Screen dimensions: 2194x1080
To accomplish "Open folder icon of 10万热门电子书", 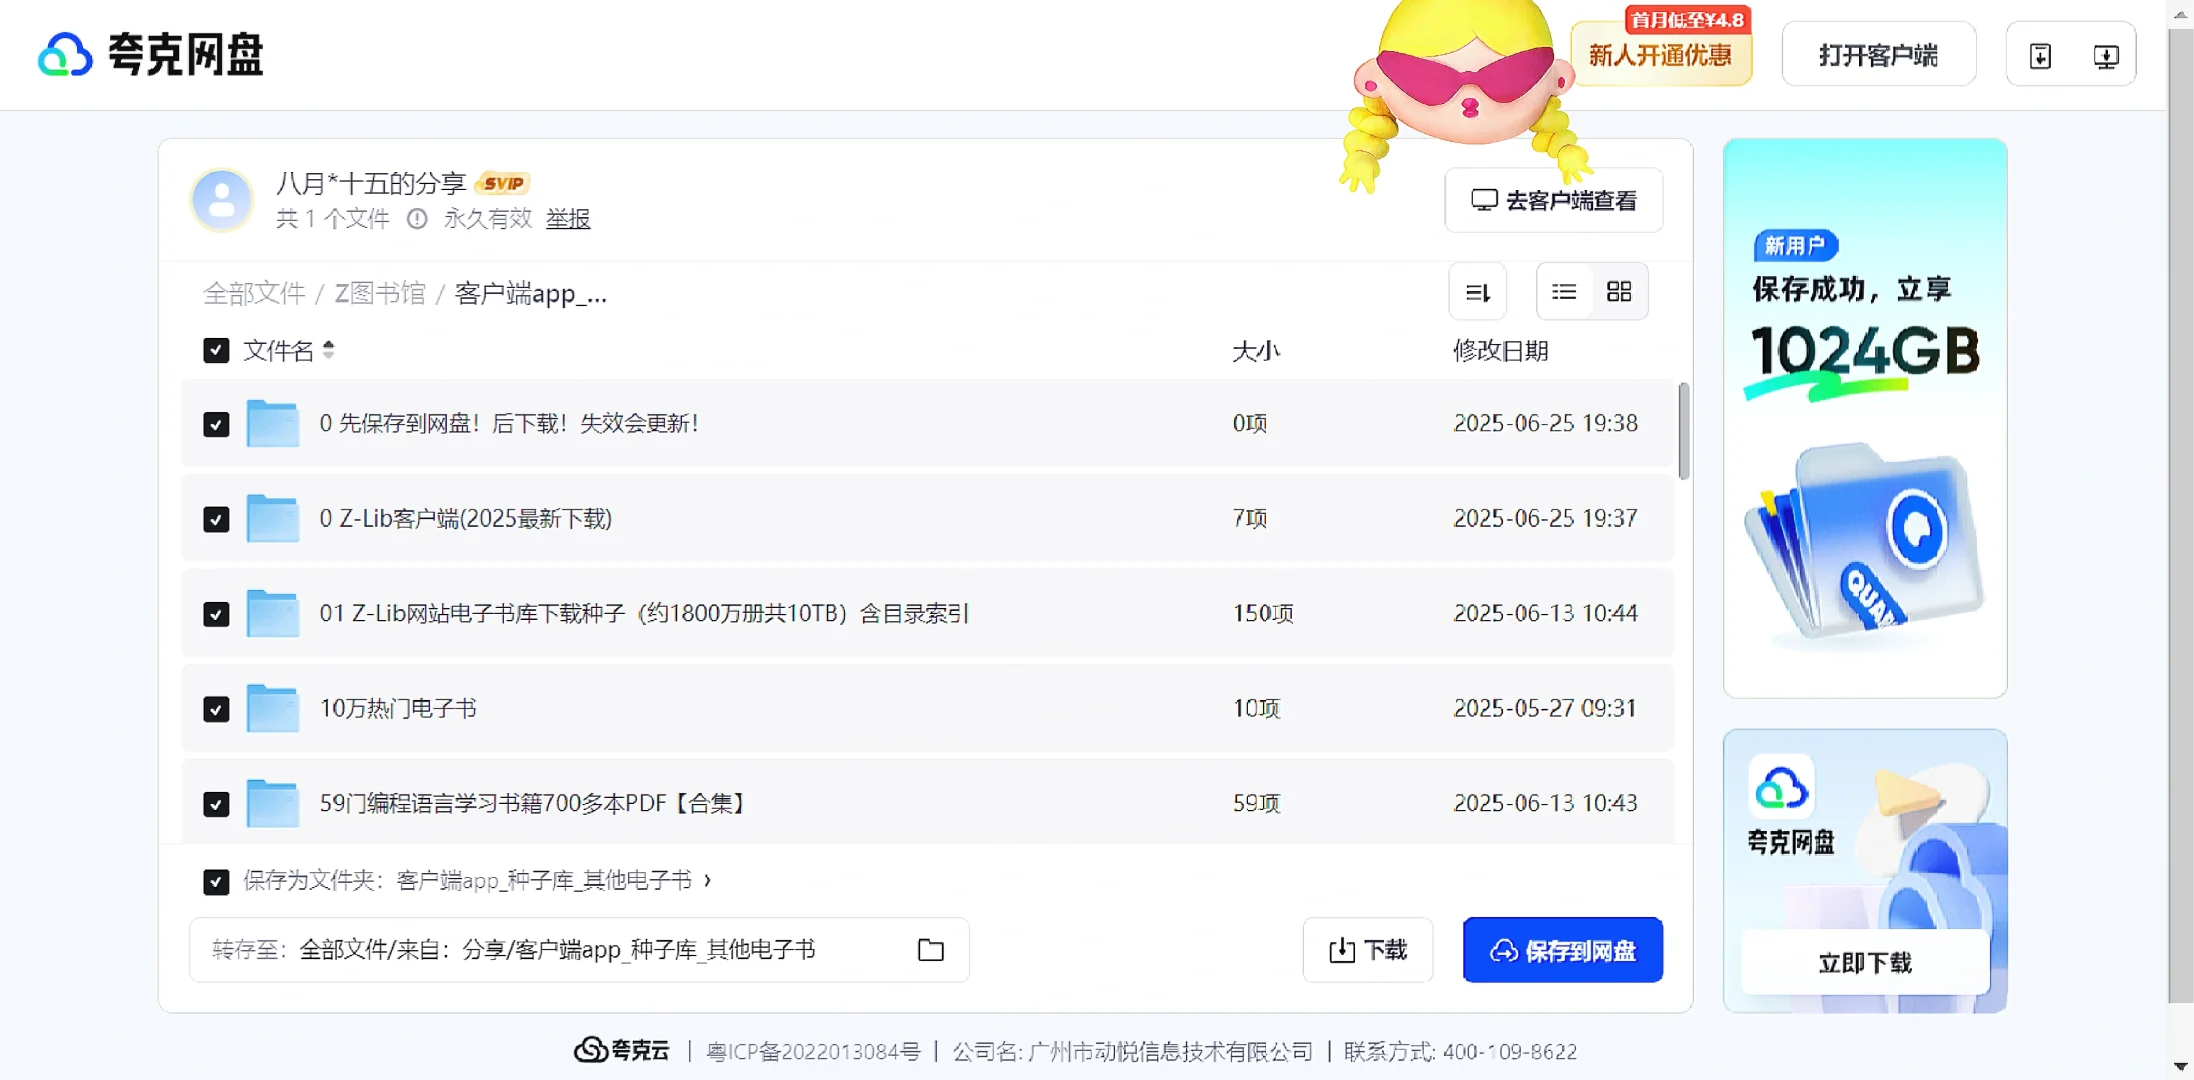I will tap(272, 707).
